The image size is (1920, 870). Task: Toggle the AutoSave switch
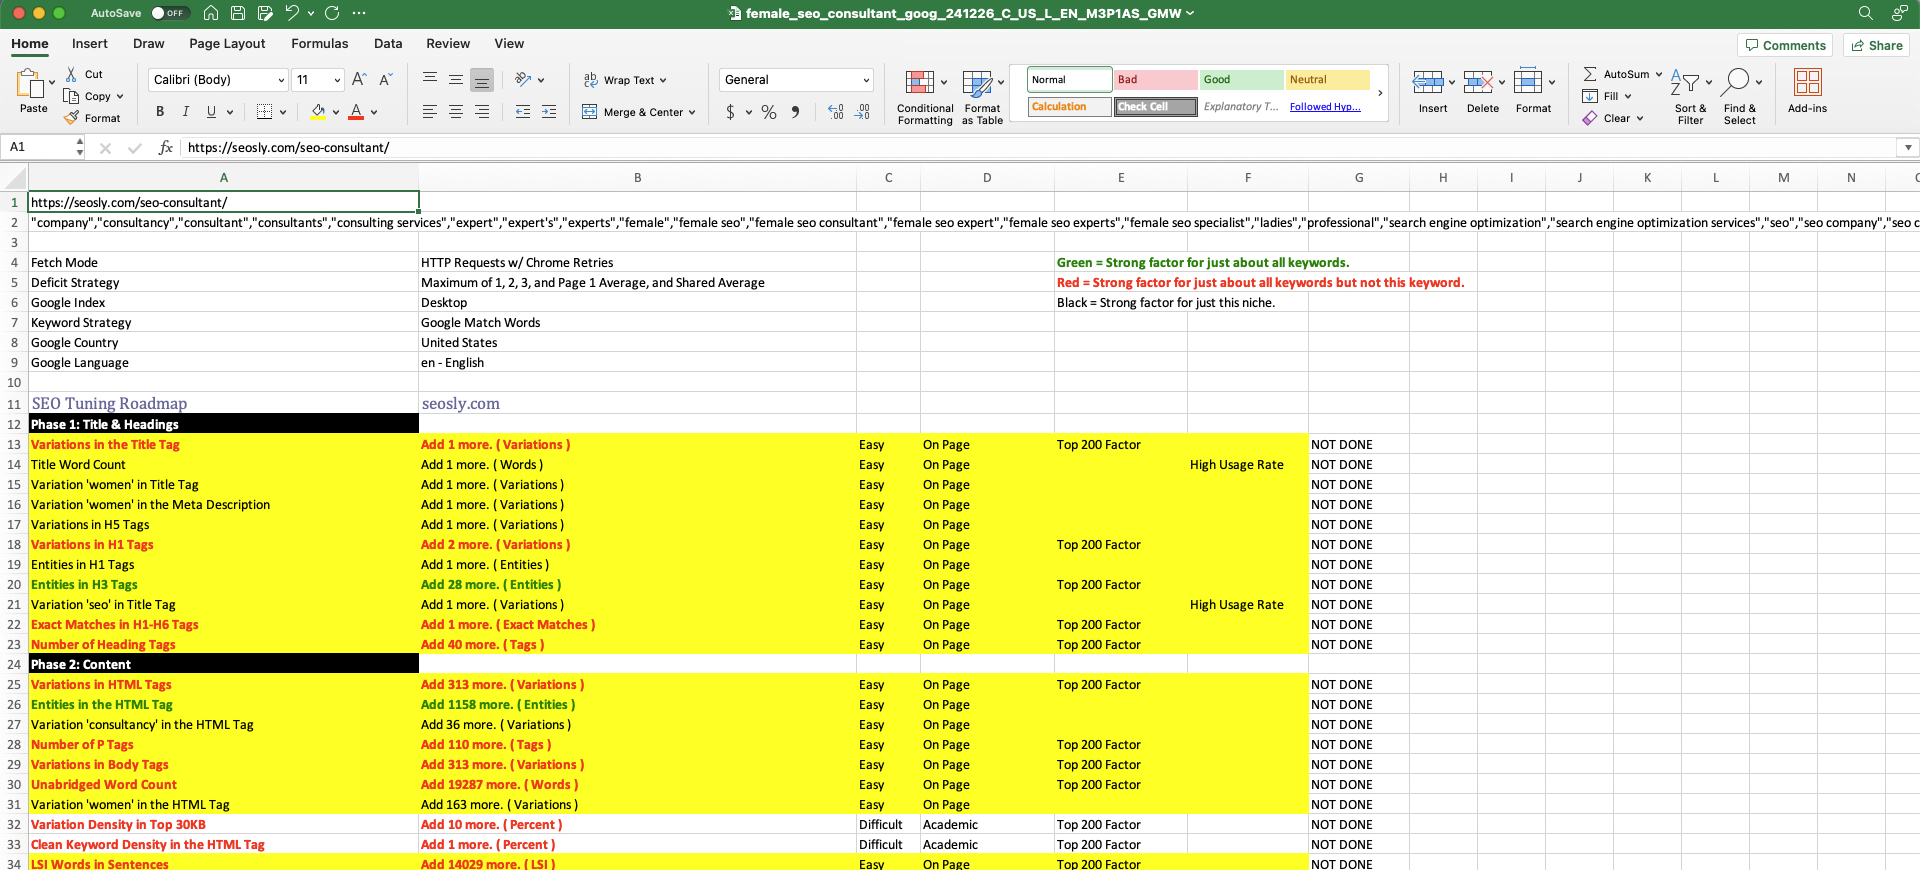click(x=168, y=13)
